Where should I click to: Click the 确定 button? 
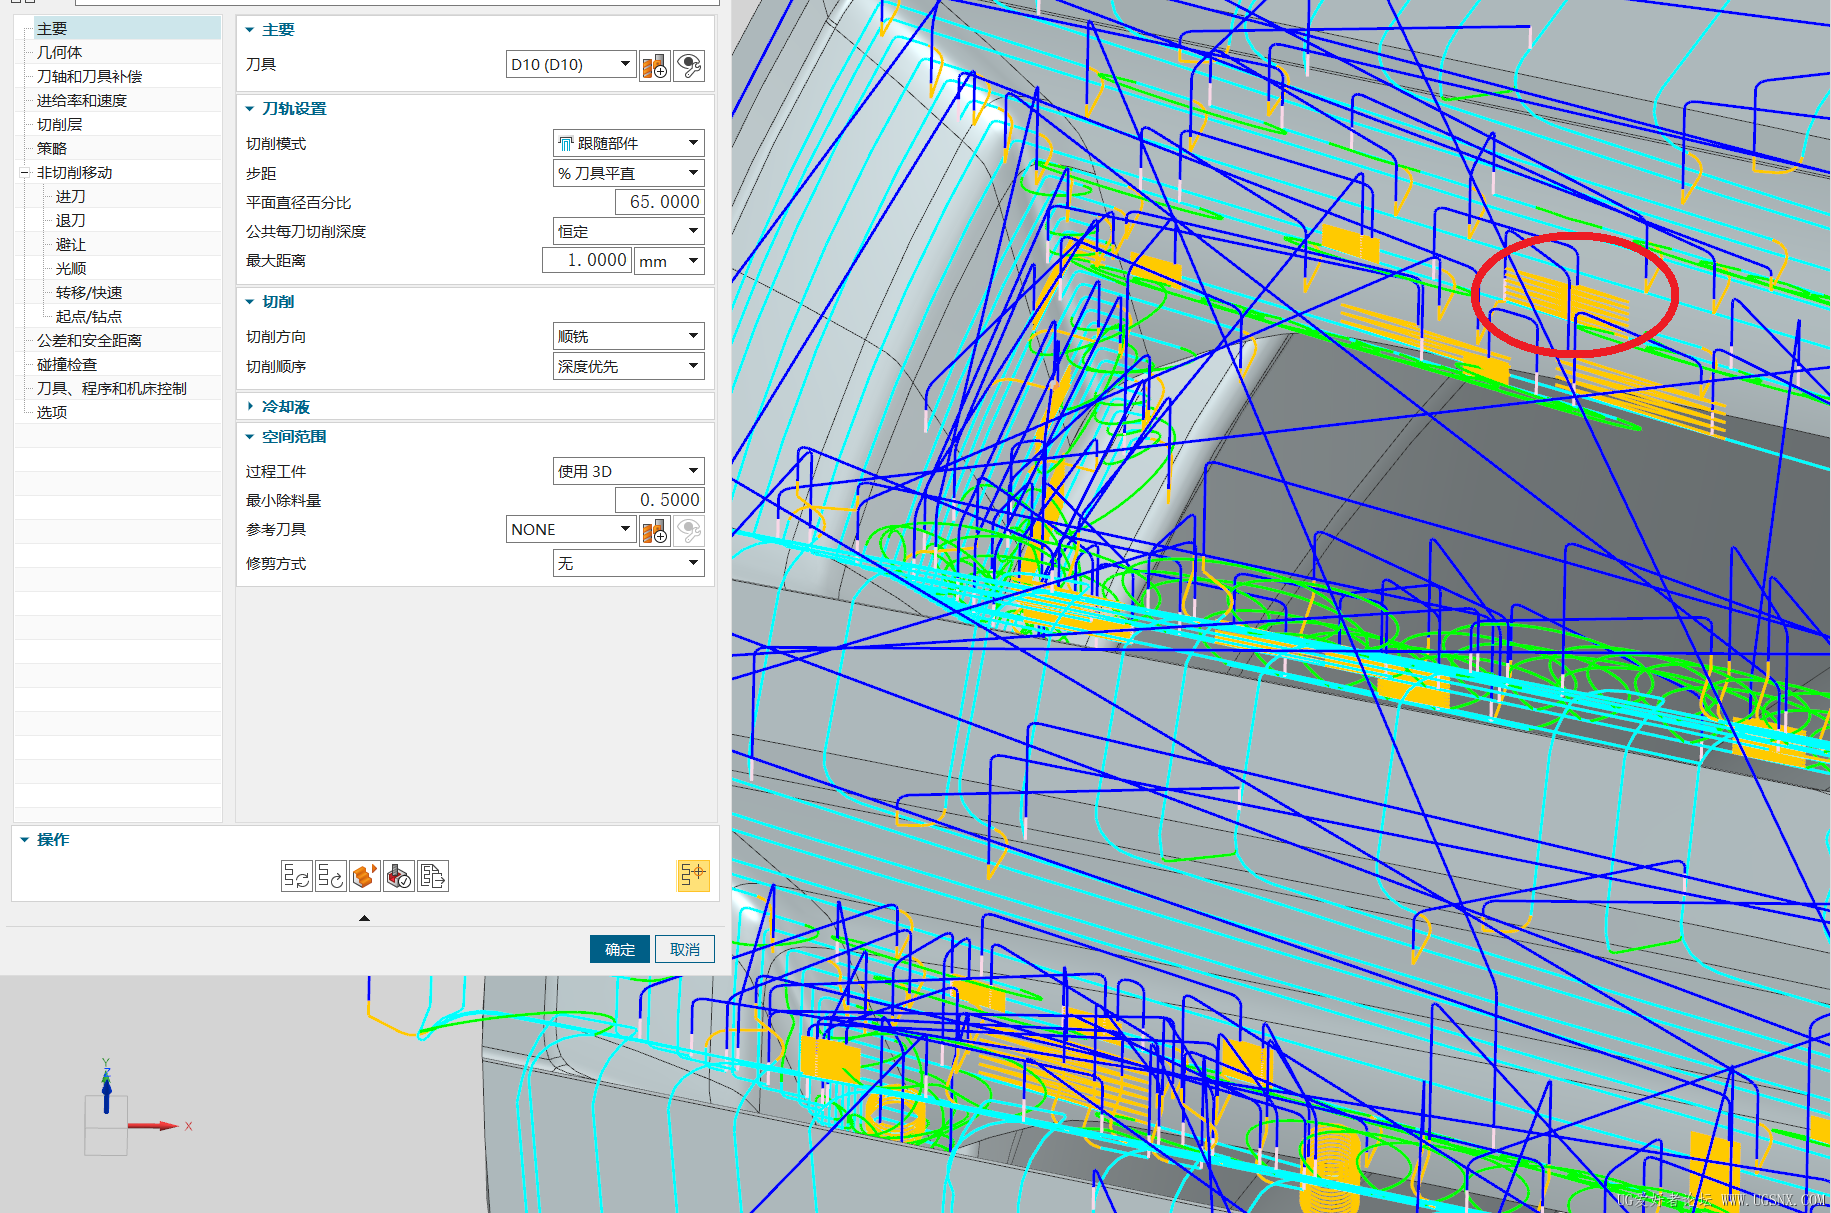(x=619, y=949)
